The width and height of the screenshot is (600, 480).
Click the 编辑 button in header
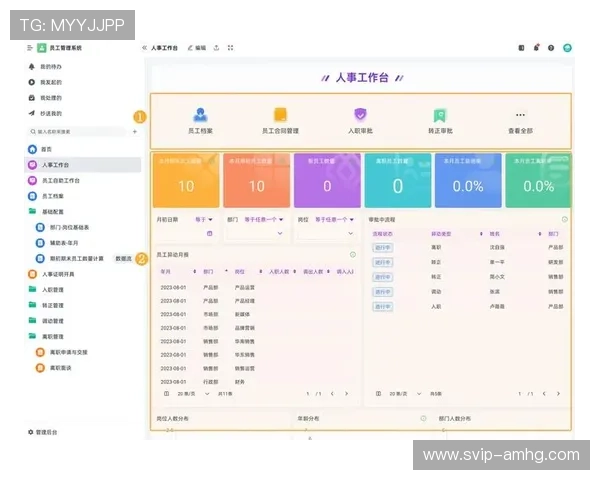[197, 48]
